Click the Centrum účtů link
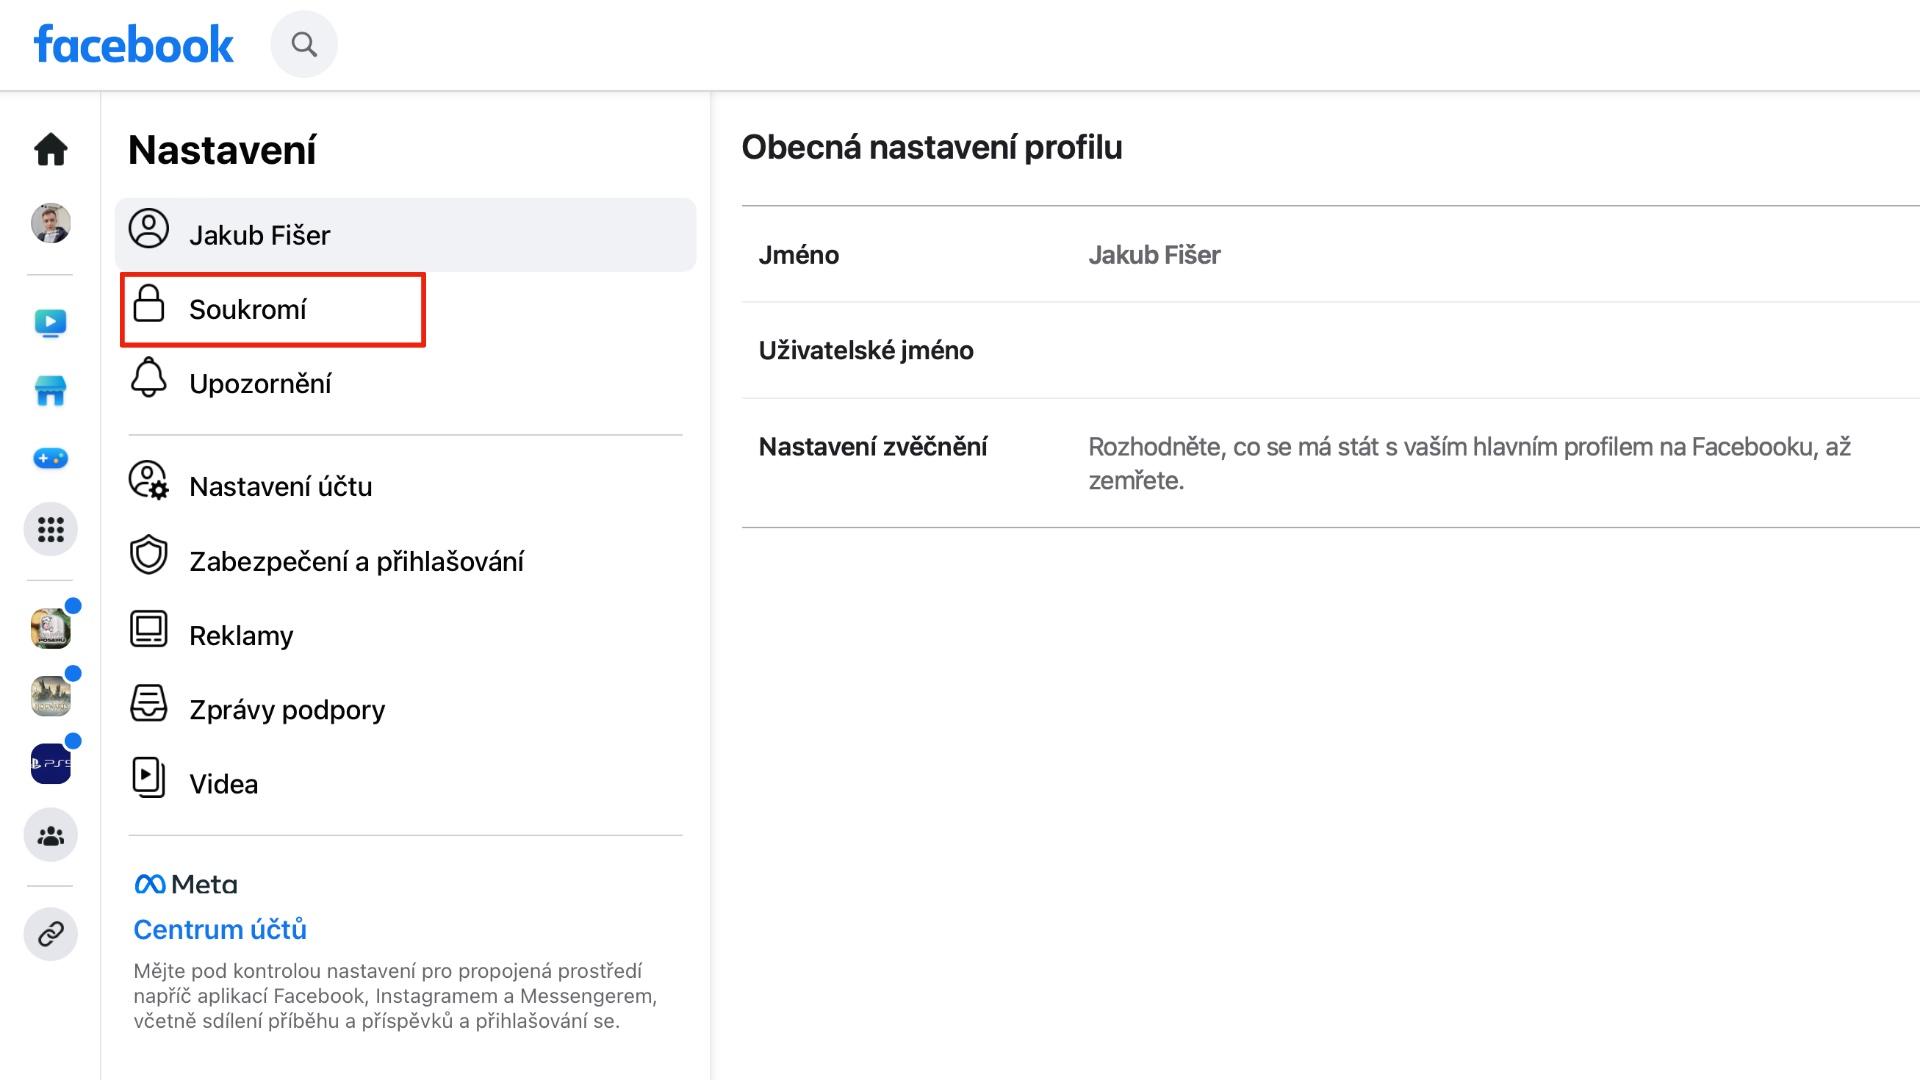This screenshot has height=1080, width=1920. click(220, 929)
